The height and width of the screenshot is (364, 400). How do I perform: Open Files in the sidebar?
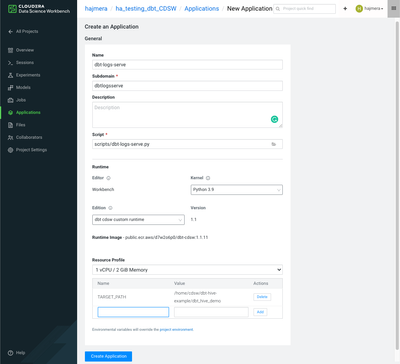point(20,125)
